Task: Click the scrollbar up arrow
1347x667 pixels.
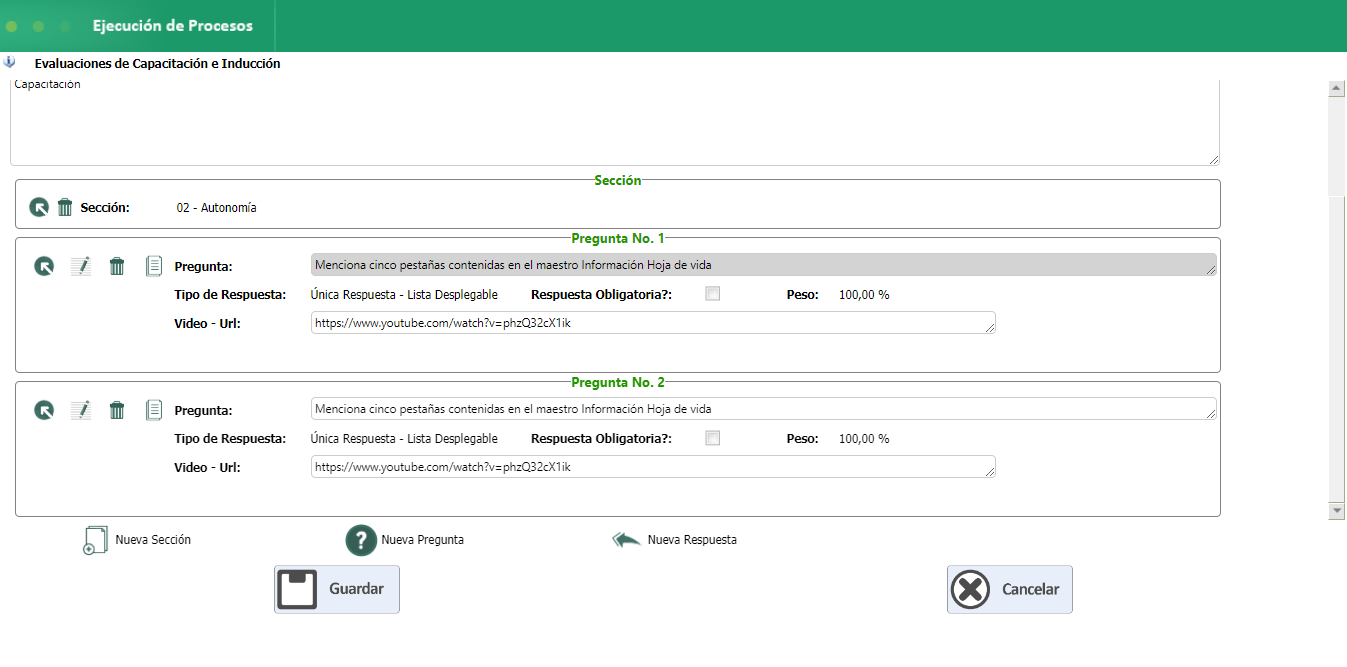Action: (x=1336, y=88)
